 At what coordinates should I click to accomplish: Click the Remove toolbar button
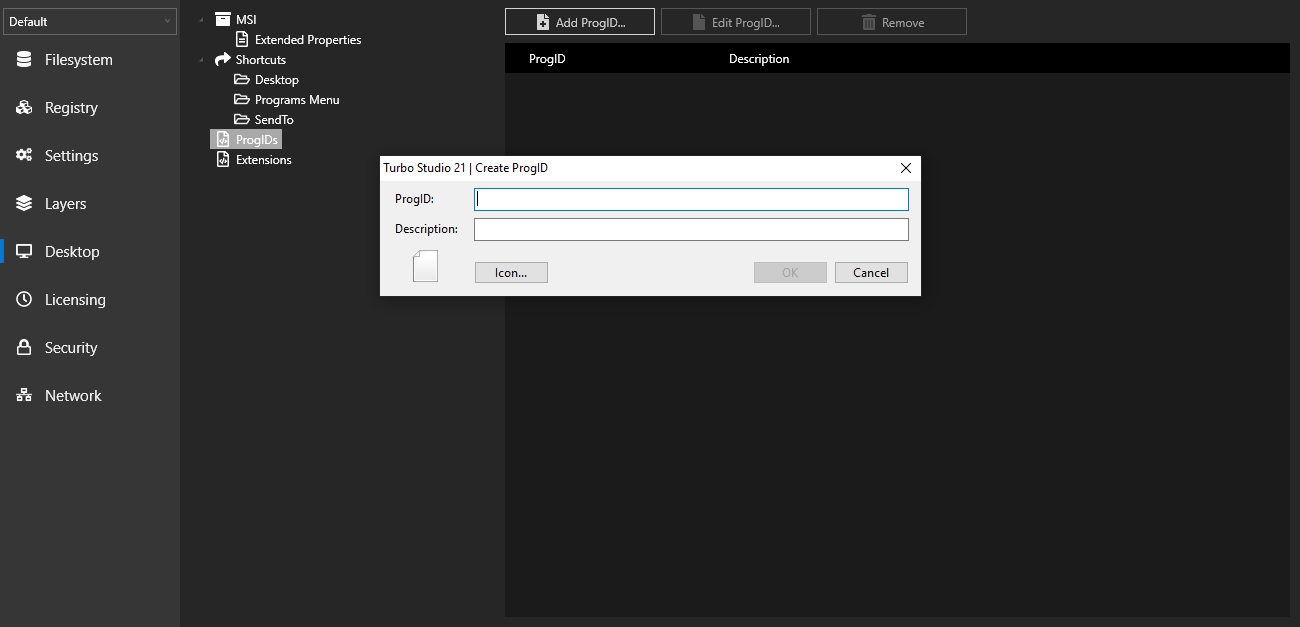pyautogui.click(x=892, y=22)
